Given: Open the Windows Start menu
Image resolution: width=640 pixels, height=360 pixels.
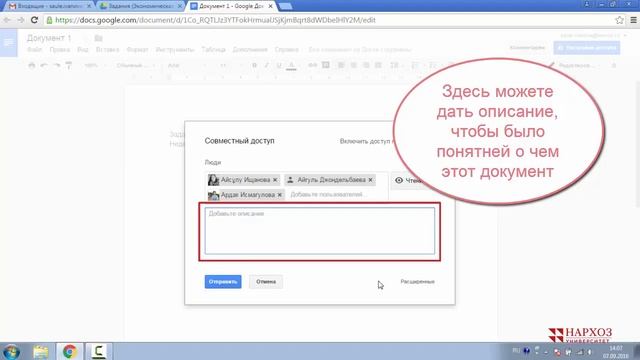Looking at the screenshot, I should click(11, 351).
